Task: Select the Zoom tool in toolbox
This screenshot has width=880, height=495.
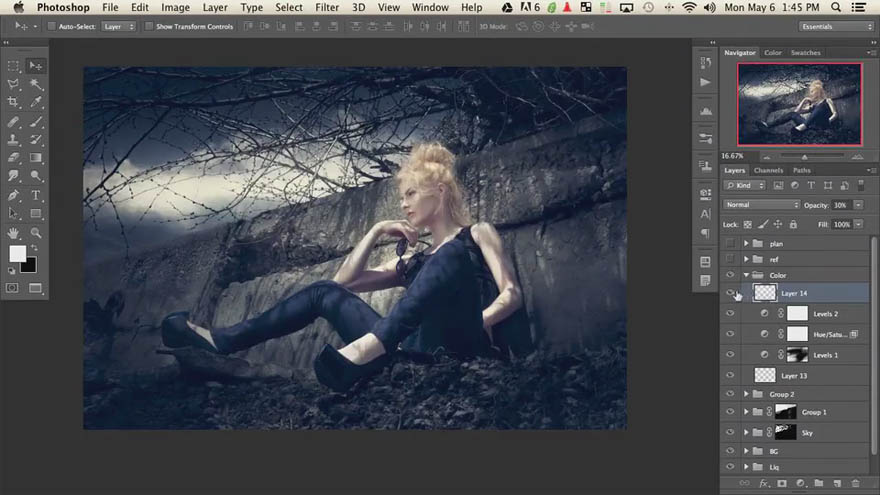Action: 35,232
